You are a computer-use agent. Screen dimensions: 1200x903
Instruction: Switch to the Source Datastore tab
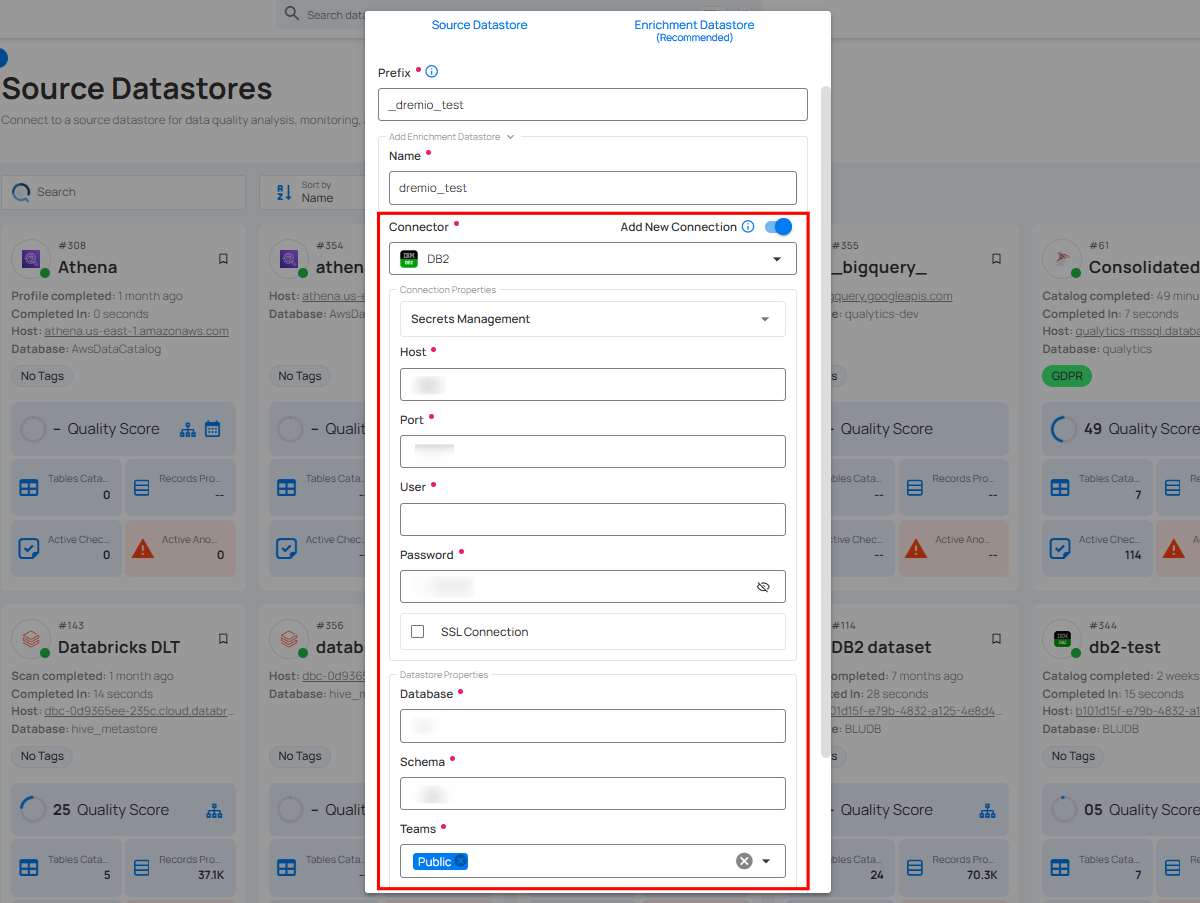pos(480,25)
